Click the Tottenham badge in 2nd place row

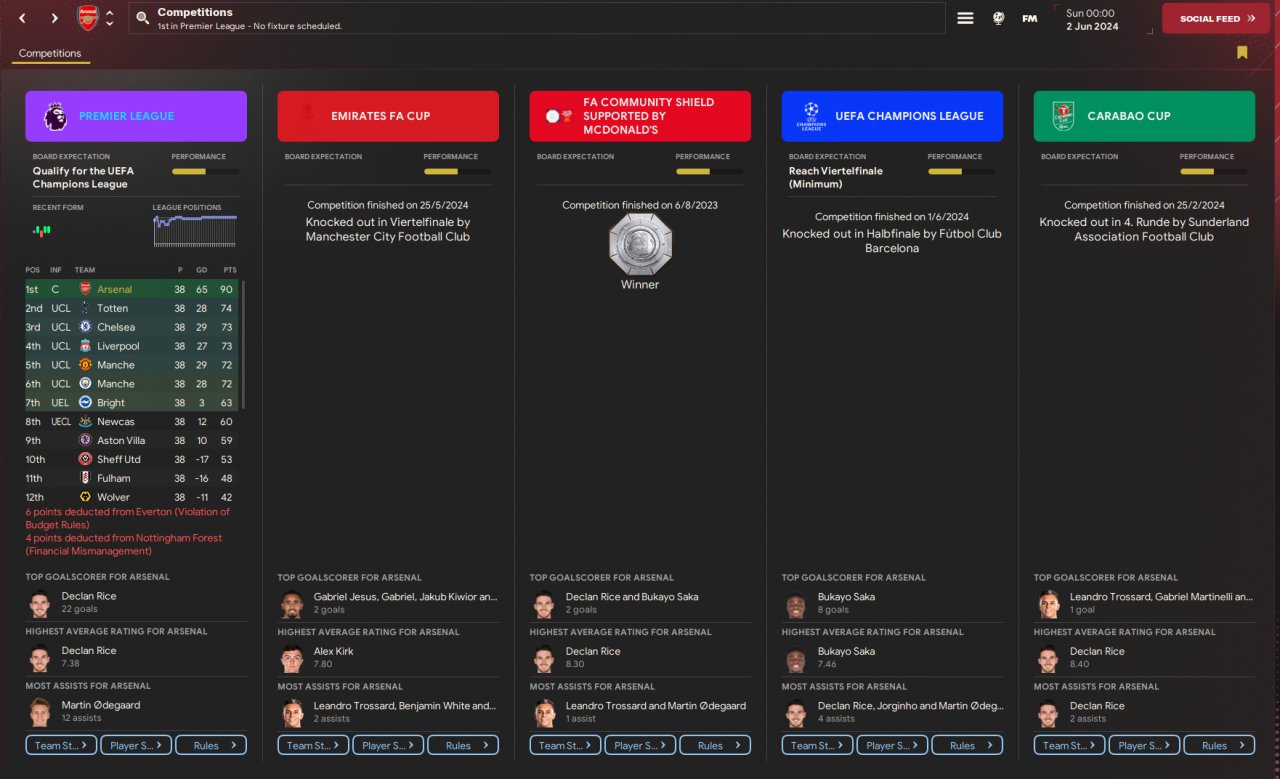[85, 308]
